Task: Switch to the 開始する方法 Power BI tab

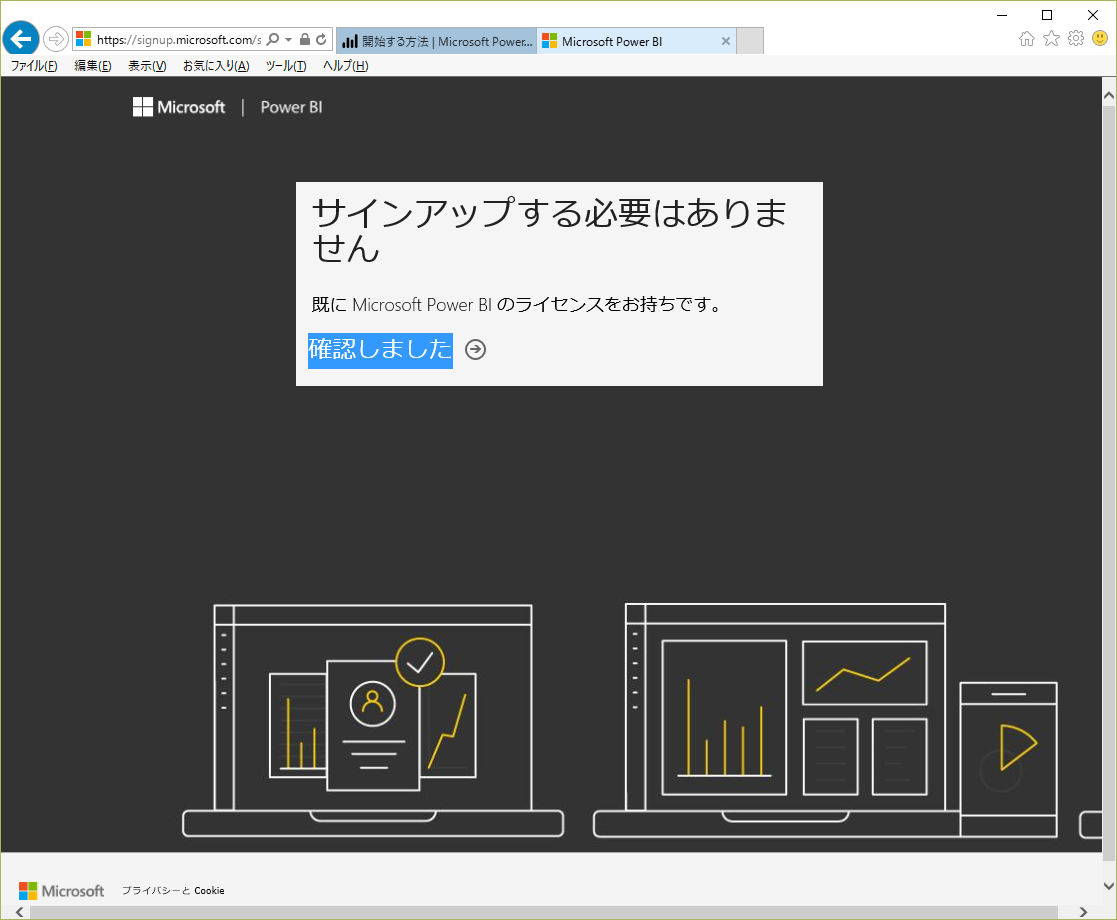Action: pos(437,41)
